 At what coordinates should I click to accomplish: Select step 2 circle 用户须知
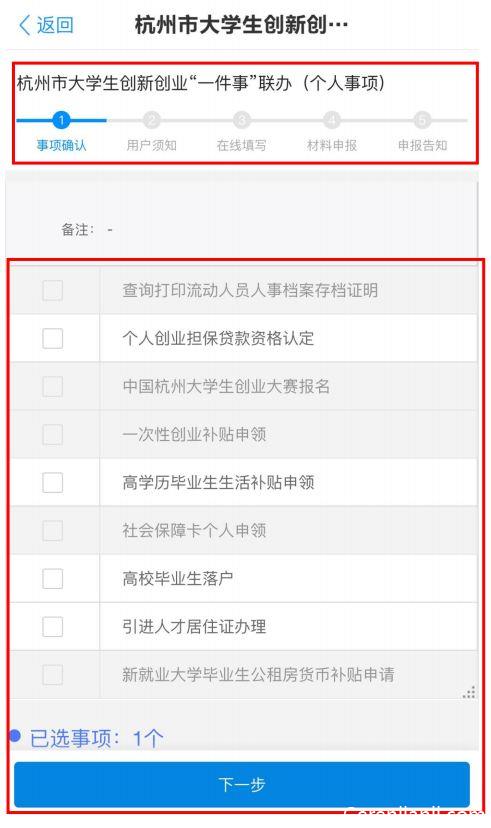(152, 120)
